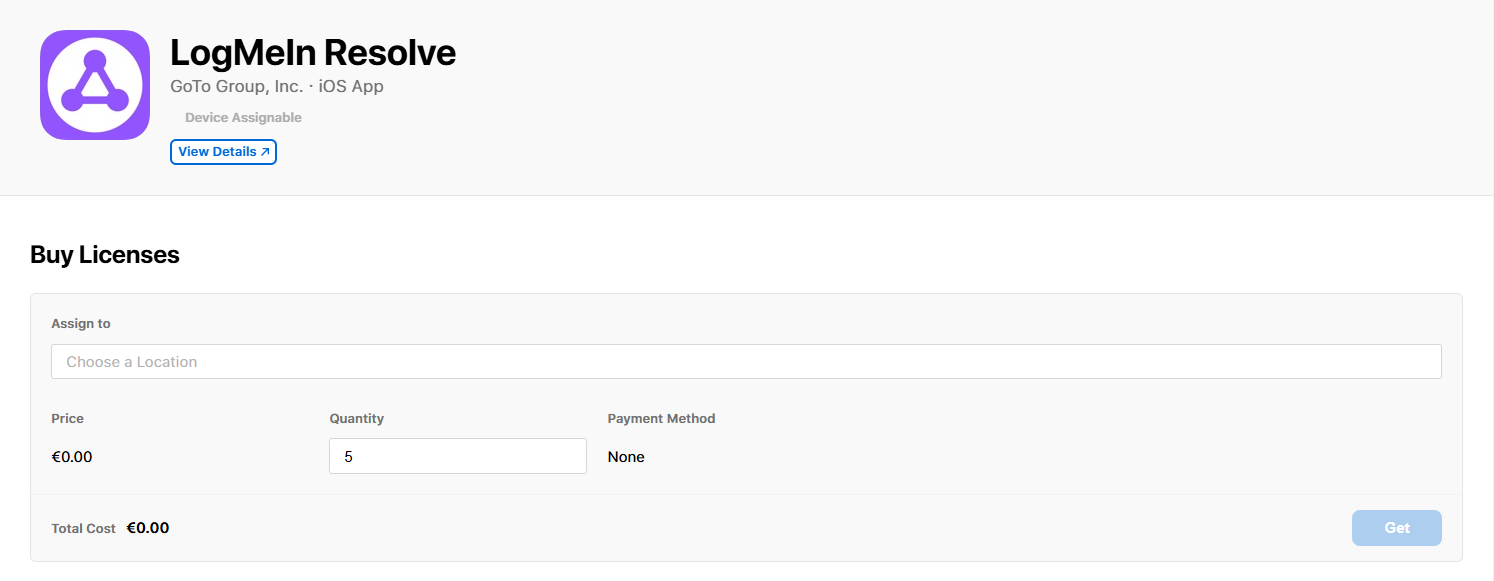Click the iOS App platform text

click(351, 86)
